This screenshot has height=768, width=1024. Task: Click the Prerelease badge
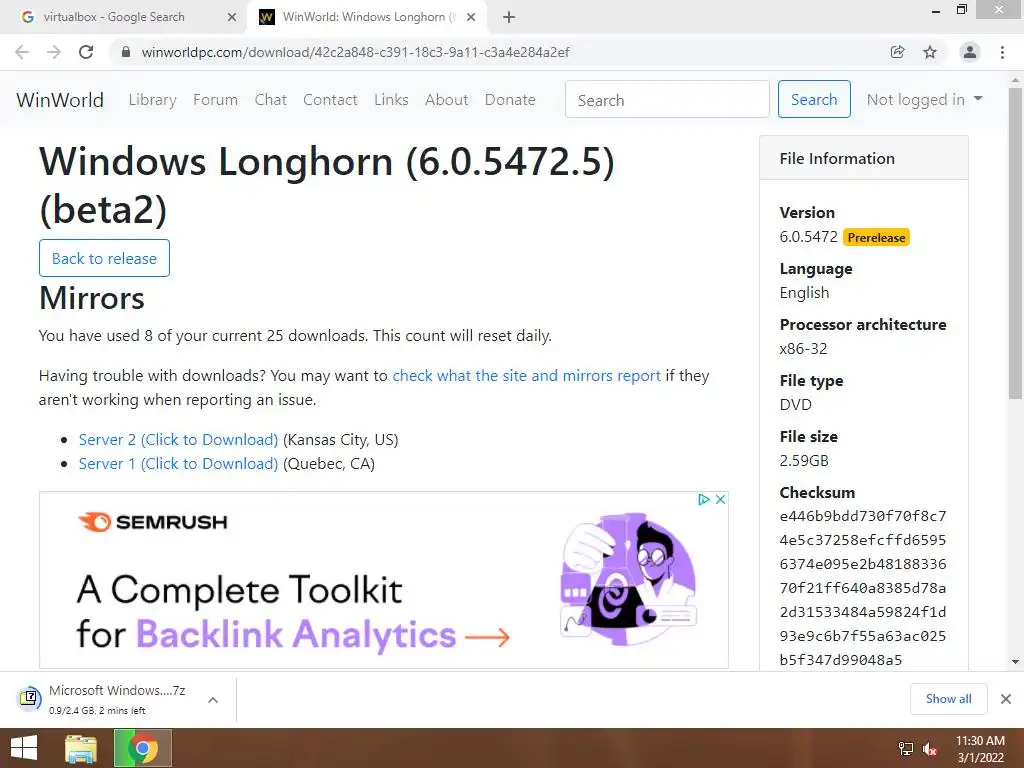coord(876,238)
